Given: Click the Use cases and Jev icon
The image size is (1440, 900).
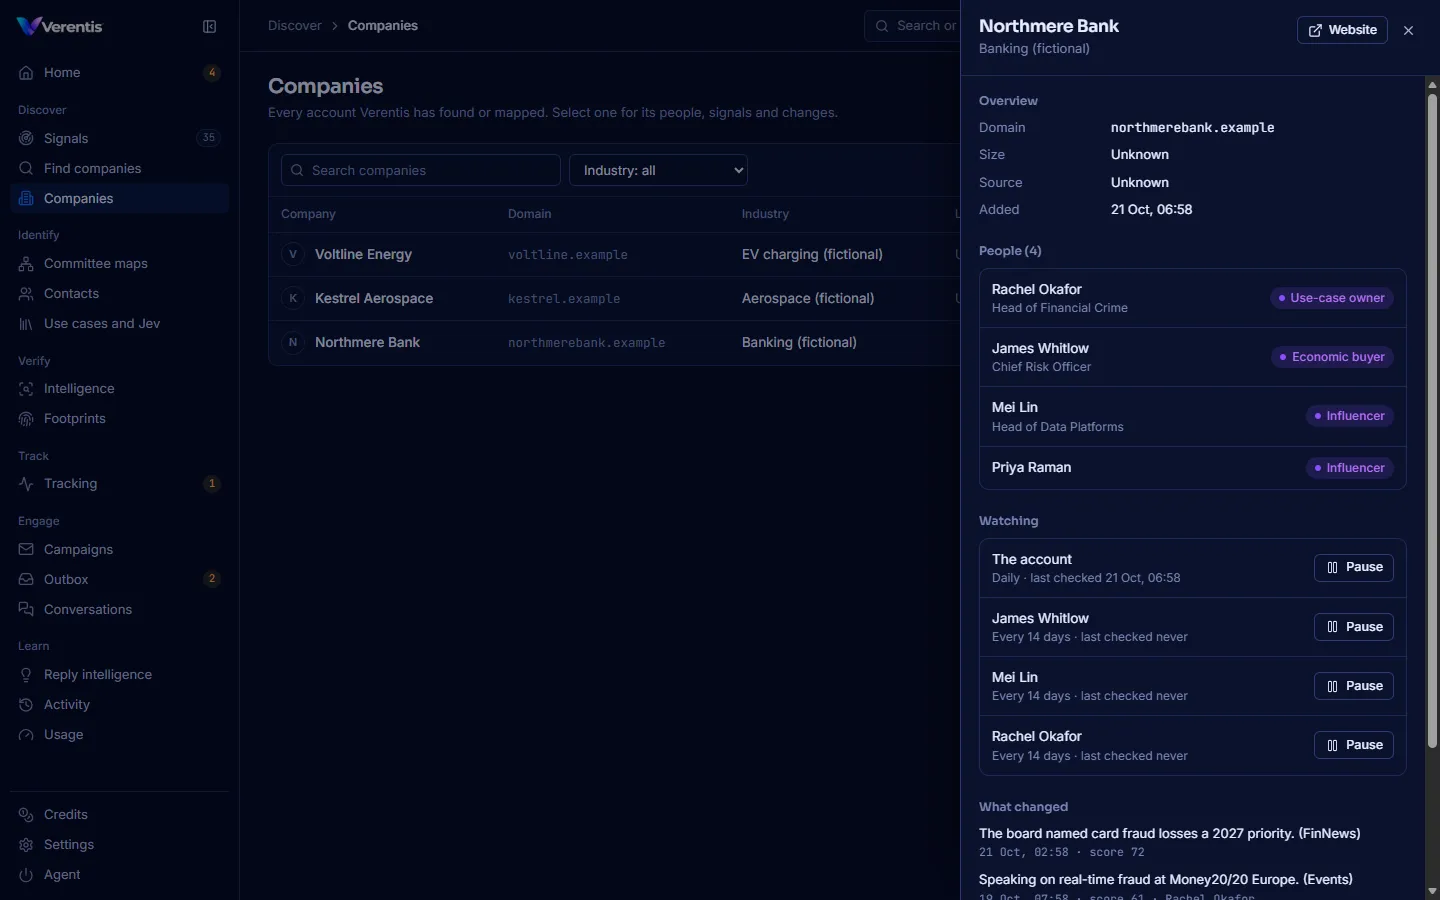Looking at the screenshot, I should [26, 324].
